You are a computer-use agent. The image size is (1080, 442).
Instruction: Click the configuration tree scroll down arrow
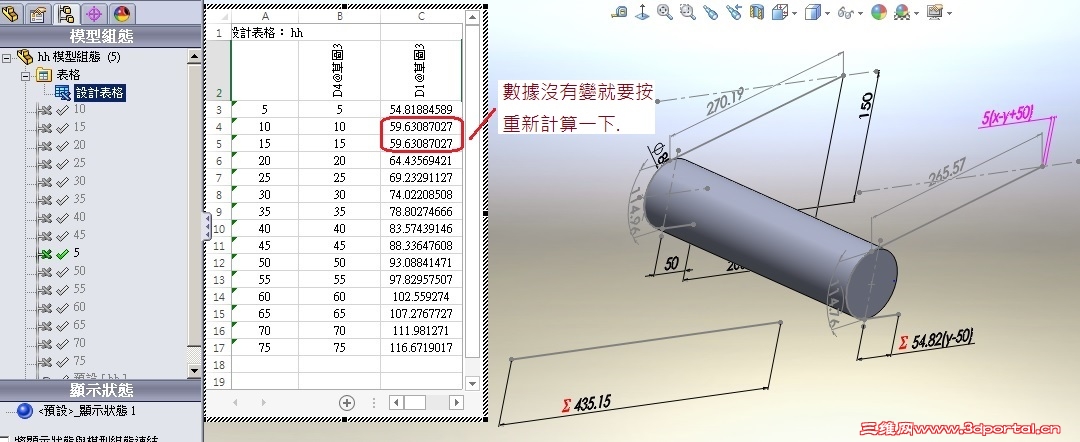point(194,370)
